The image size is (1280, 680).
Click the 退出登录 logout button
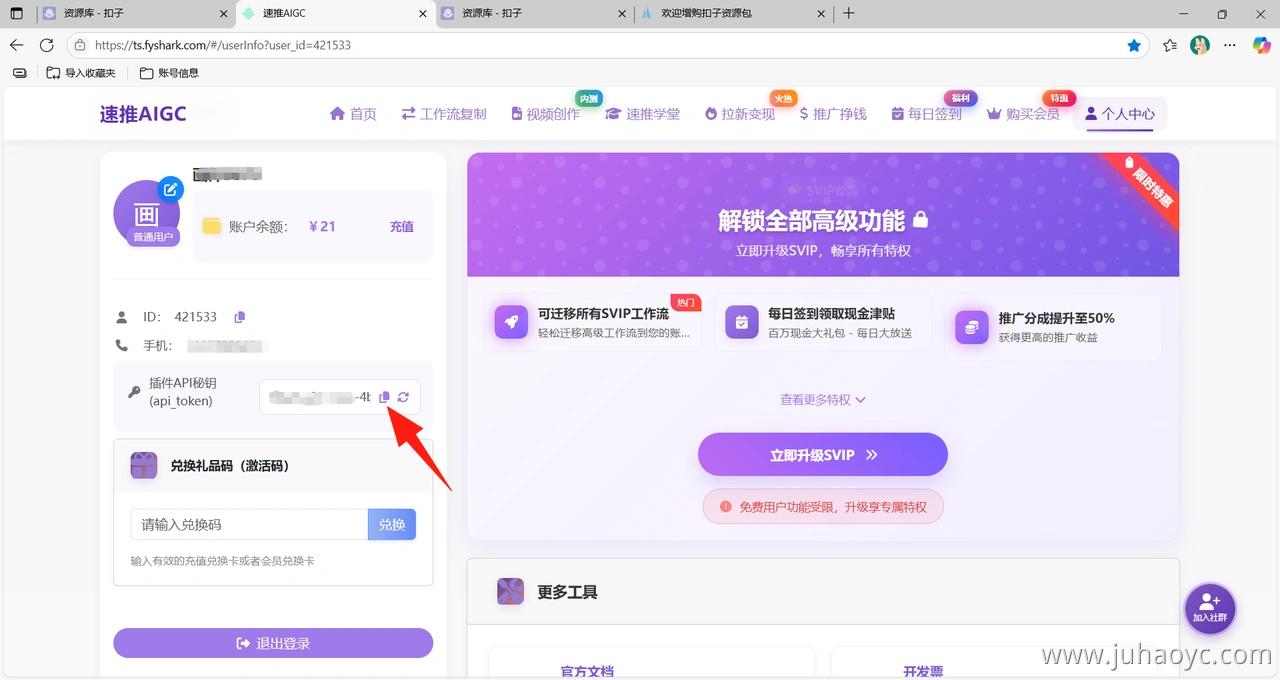pyautogui.click(x=273, y=643)
